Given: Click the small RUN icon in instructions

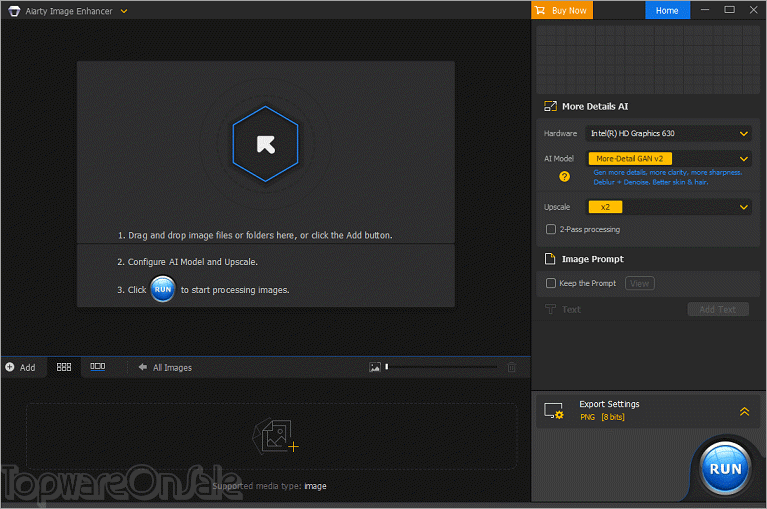Looking at the screenshot, I should point(162,289).
